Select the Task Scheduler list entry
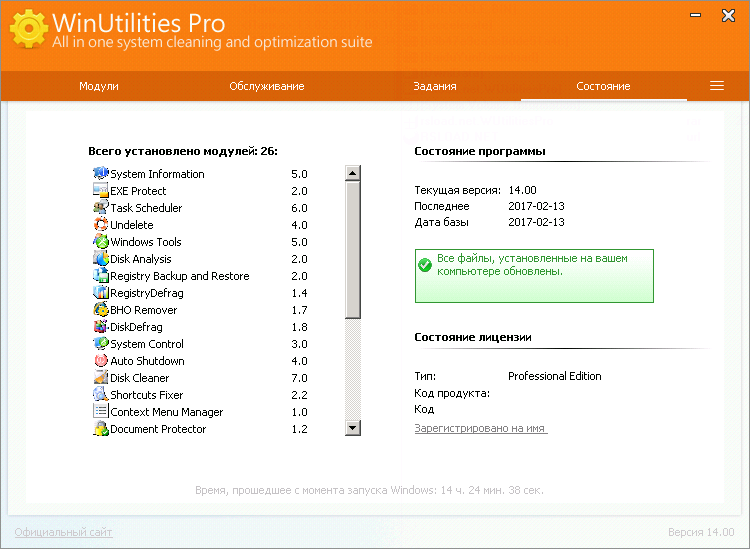 coord(146,208)
